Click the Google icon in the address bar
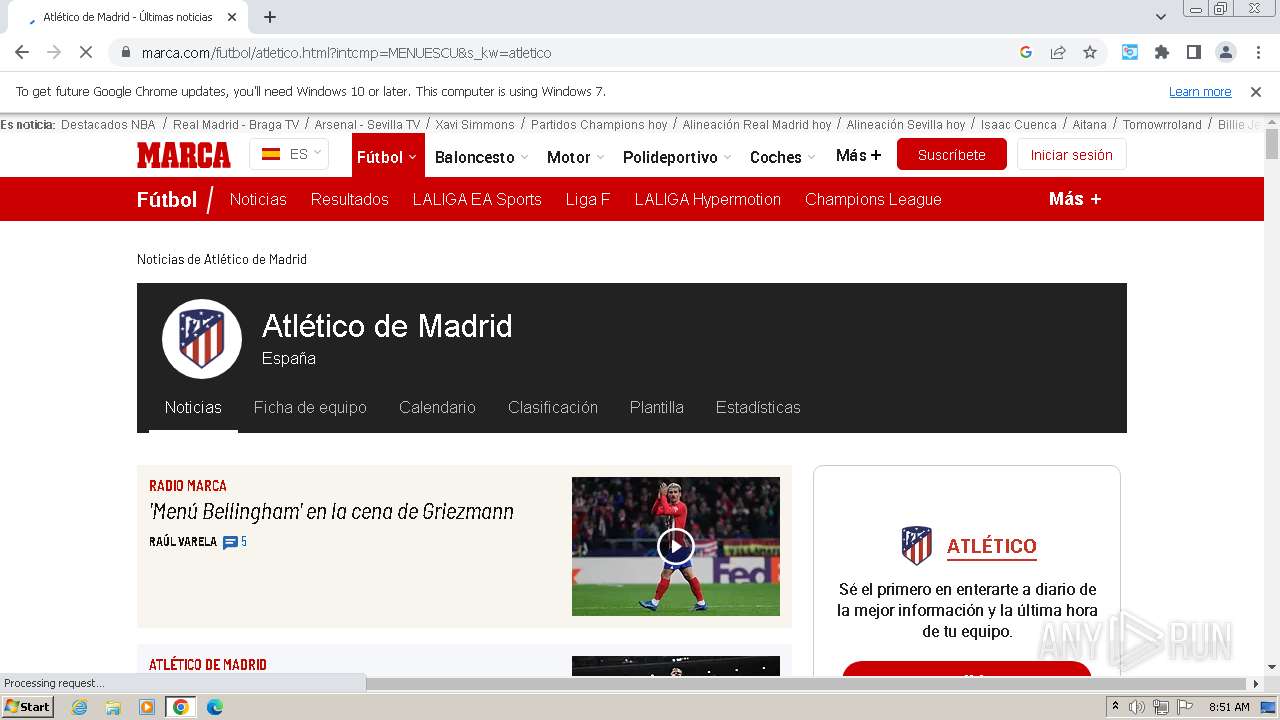Image resolution: width=1280 pixels, height=720 pixels. 1026,52
